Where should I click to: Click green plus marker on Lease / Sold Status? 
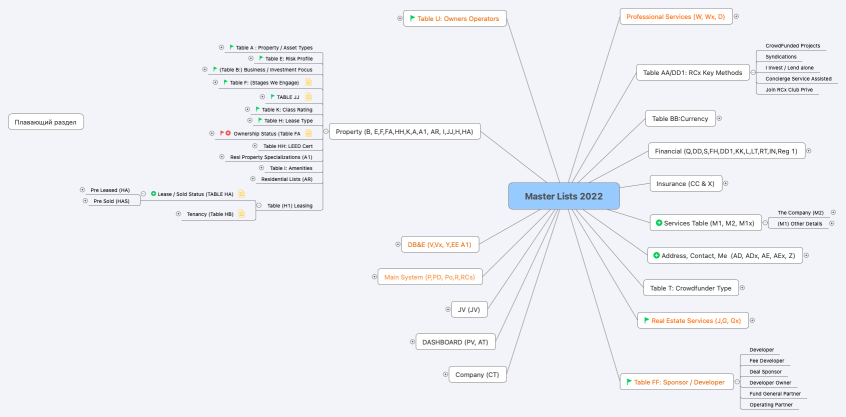coord(154,193)
